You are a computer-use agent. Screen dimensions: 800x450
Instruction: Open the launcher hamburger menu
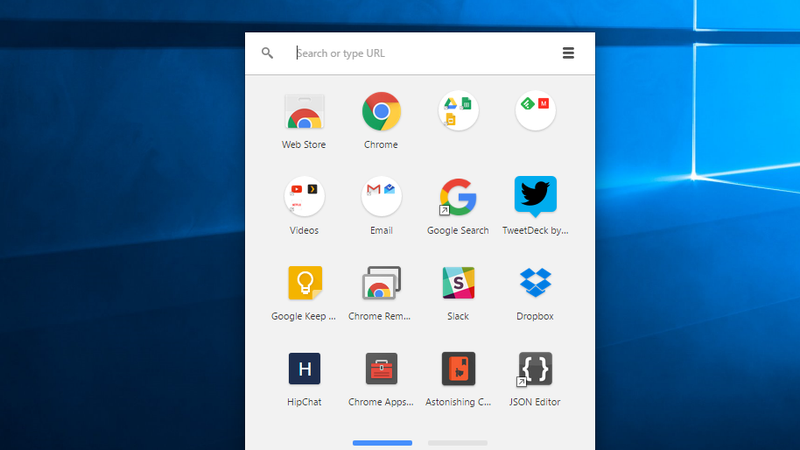pyautogui.click(x=568, y=53)
